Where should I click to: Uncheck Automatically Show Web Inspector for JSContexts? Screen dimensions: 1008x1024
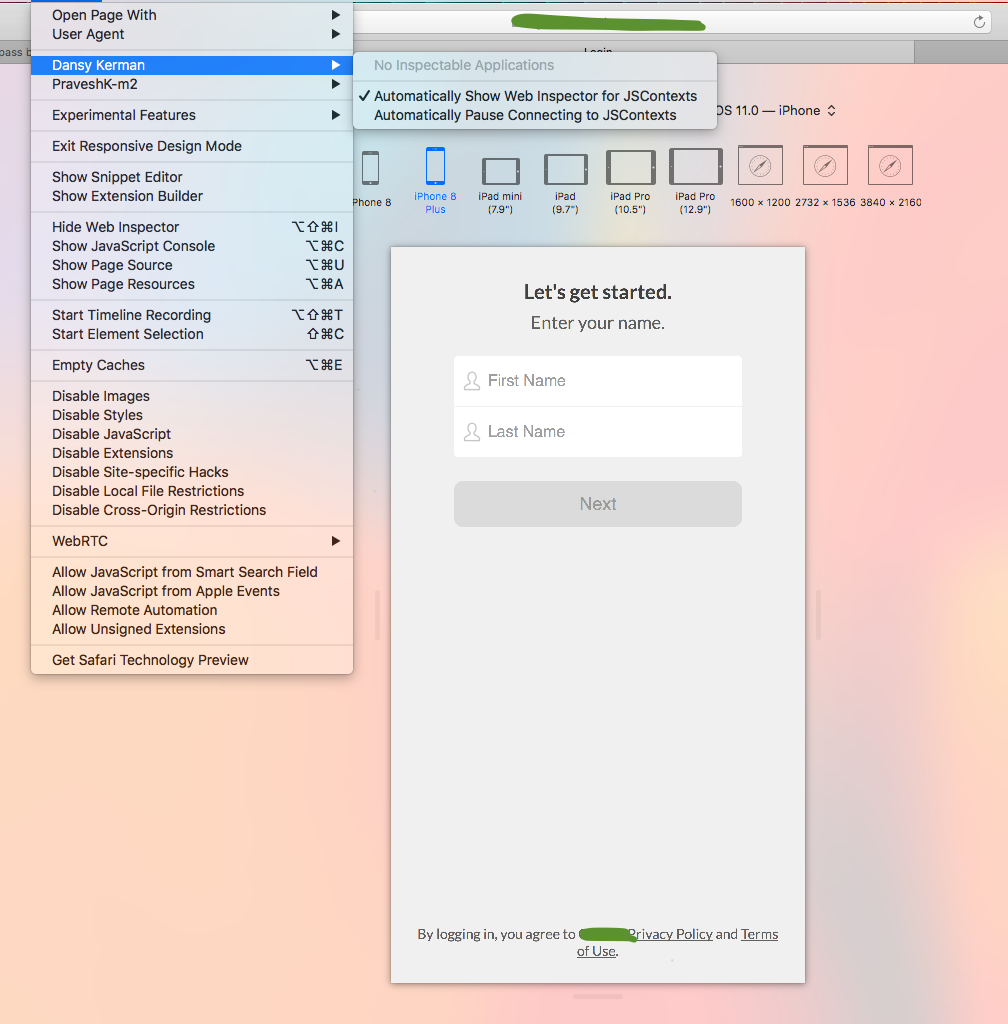[x=540, y=96]
